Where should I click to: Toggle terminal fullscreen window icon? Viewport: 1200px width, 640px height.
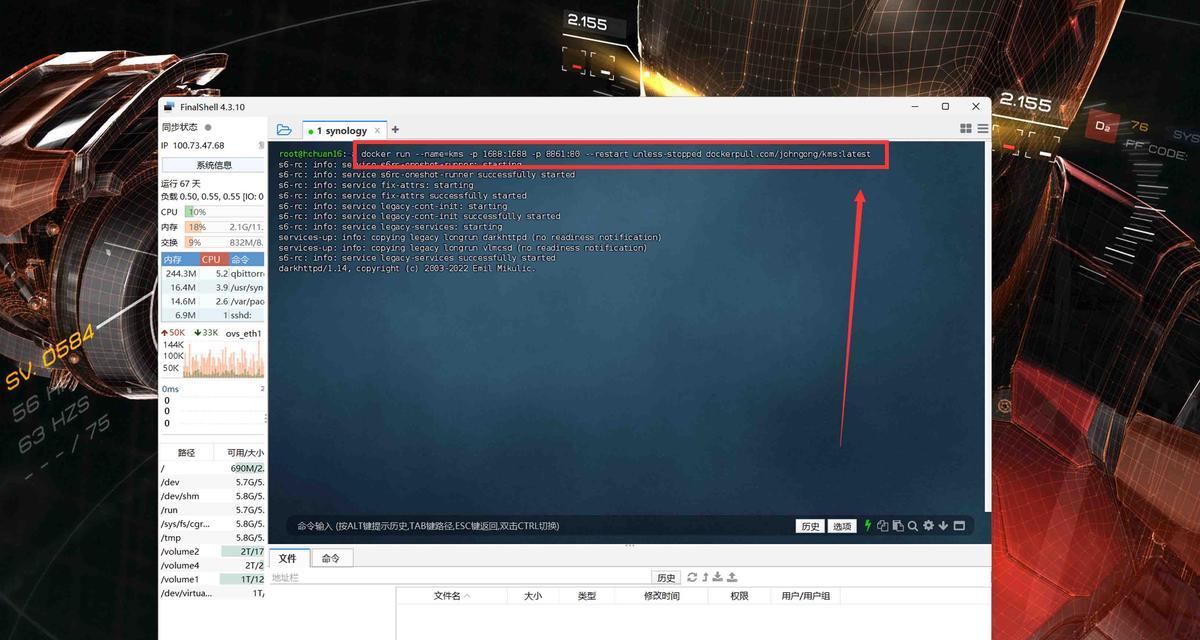click(x=959, y=525)
